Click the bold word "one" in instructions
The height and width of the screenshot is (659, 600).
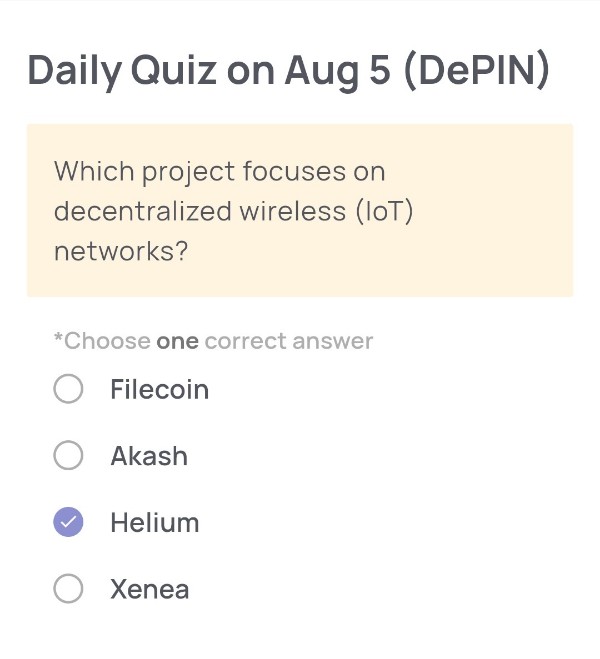177,341
